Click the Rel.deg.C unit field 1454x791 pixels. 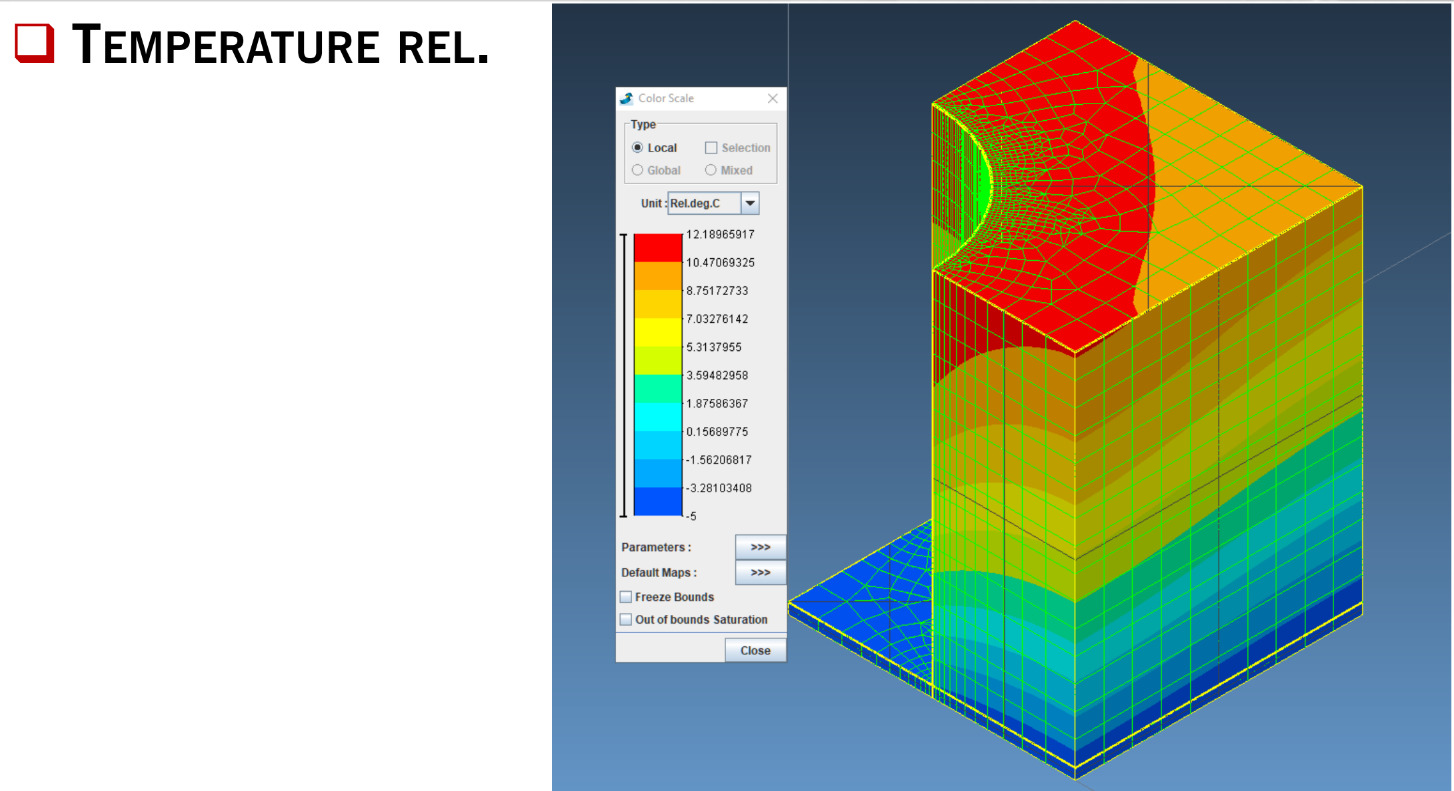point(703,203)
